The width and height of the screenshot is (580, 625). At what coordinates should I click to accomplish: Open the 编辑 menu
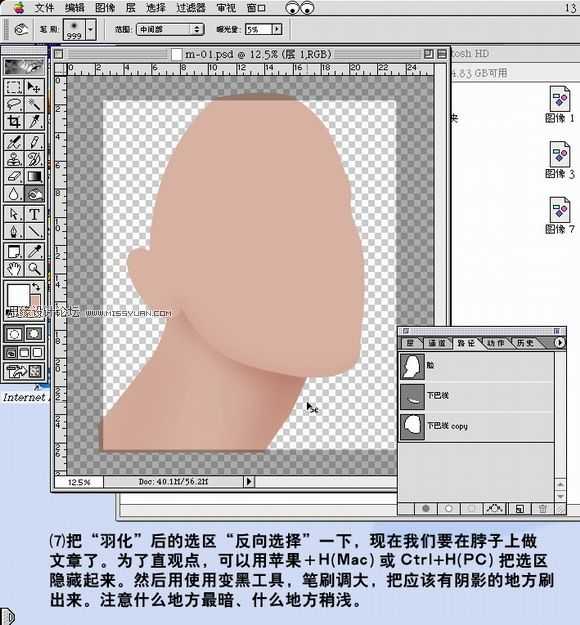click(75, 8)
